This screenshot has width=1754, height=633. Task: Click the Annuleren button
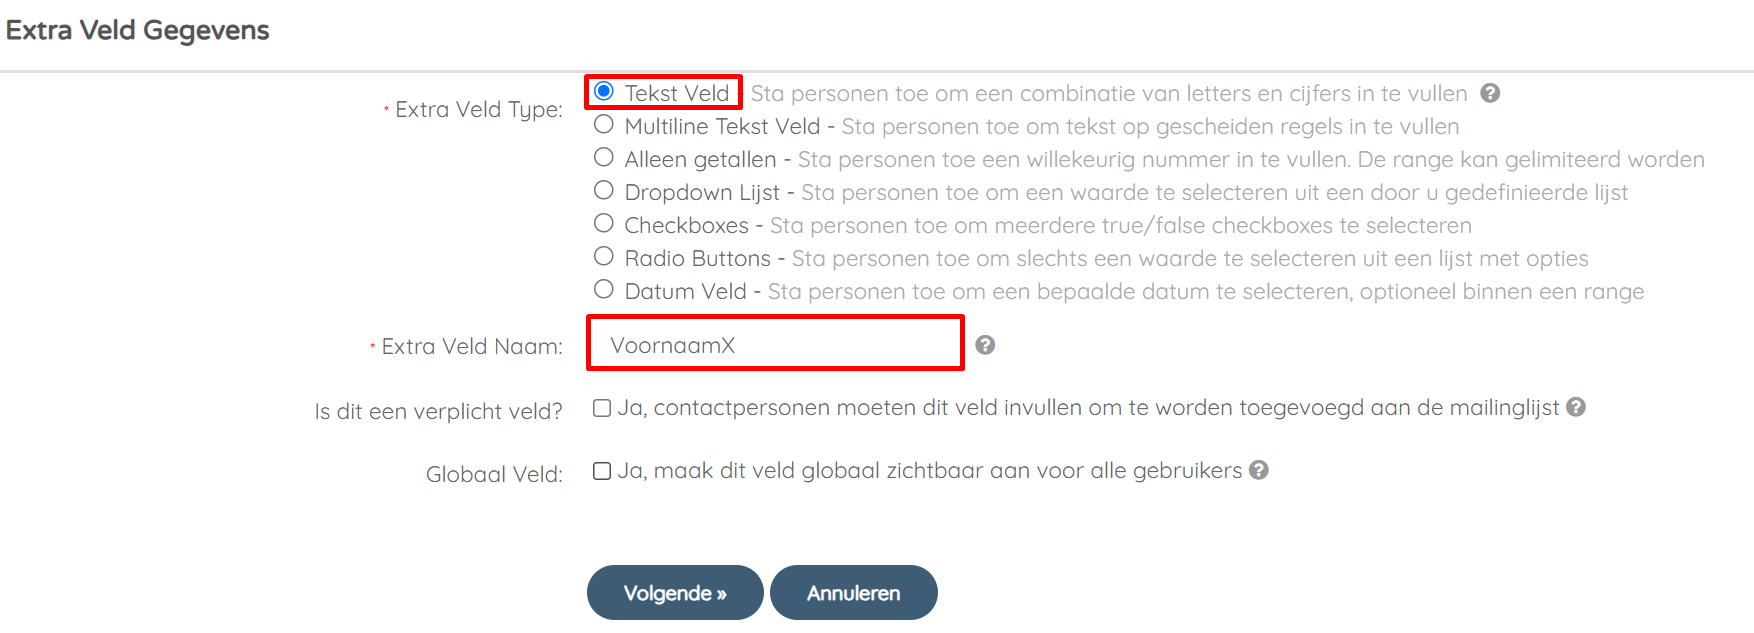854,593
